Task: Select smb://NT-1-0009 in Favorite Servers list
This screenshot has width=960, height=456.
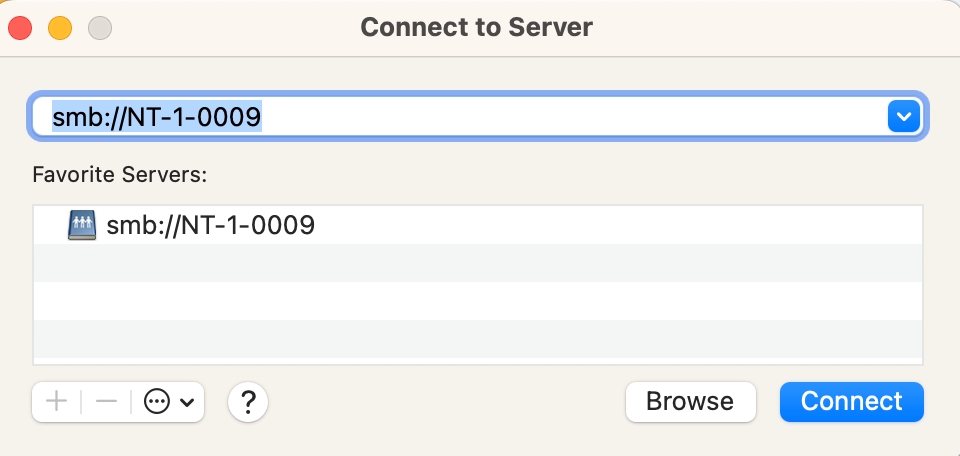Action: [210, 225]
